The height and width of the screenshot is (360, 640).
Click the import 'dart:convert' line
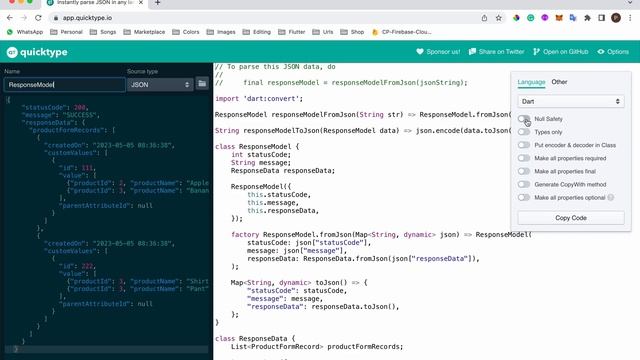(259, 99)
